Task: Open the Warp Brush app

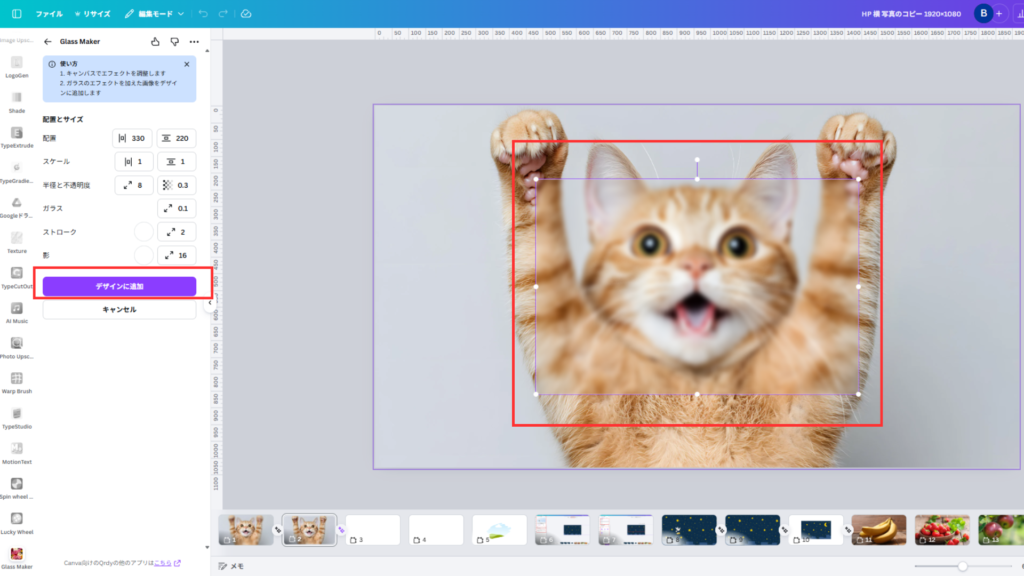Action: point(17,380)
